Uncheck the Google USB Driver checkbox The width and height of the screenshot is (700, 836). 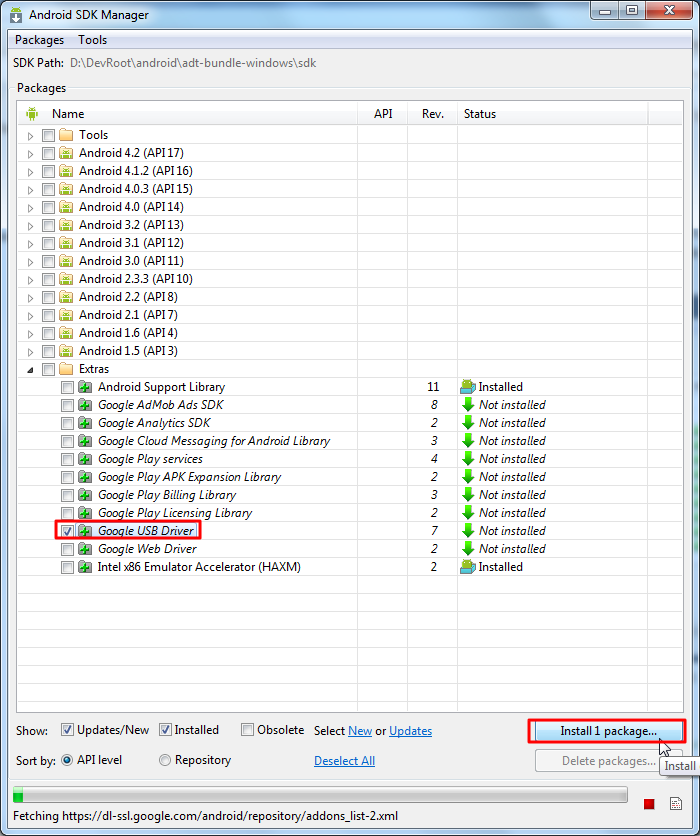pyautogui.click(x=67, y=531)
